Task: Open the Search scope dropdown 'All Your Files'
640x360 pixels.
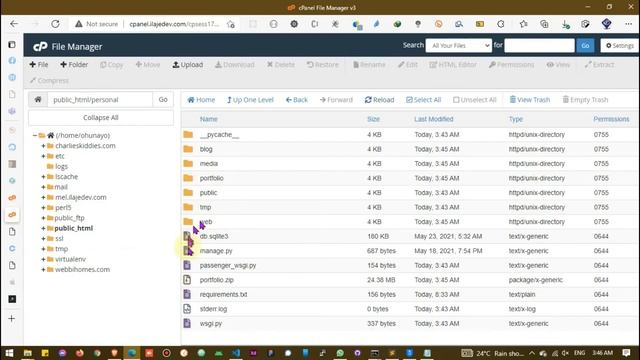Action: coord(458,45)
